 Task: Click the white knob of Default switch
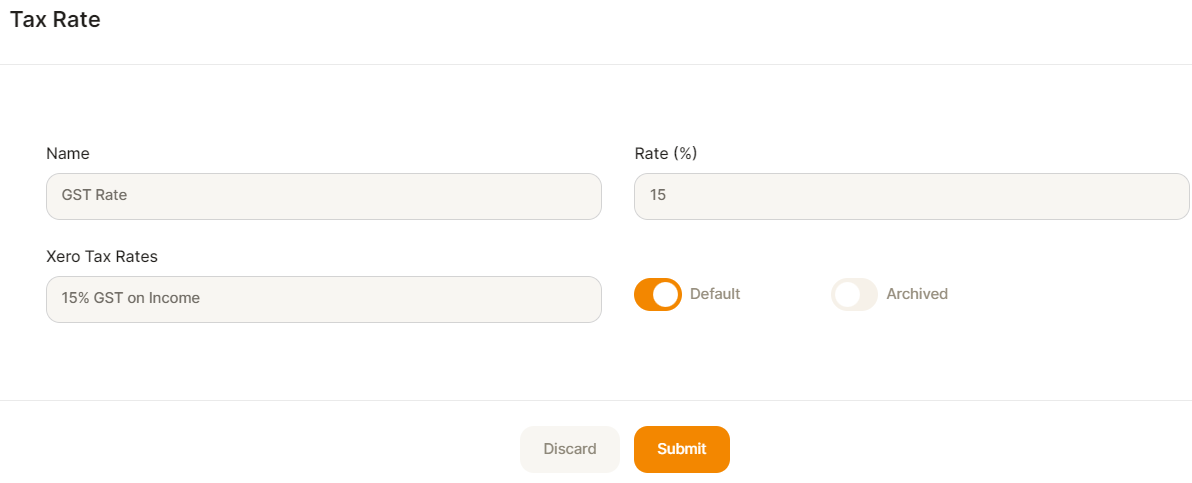coord(665,294)
